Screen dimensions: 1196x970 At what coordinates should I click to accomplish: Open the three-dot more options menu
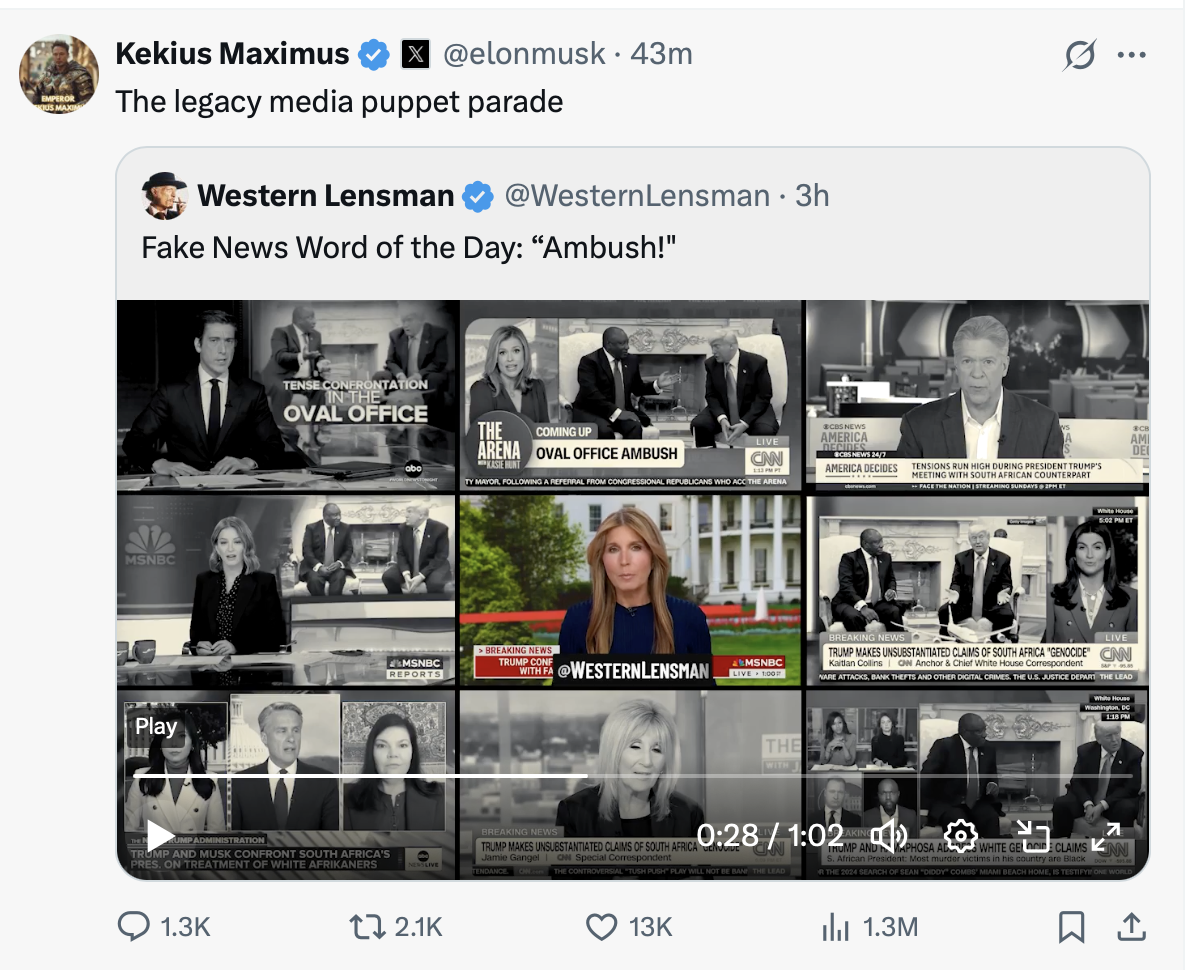point(1132,55)
